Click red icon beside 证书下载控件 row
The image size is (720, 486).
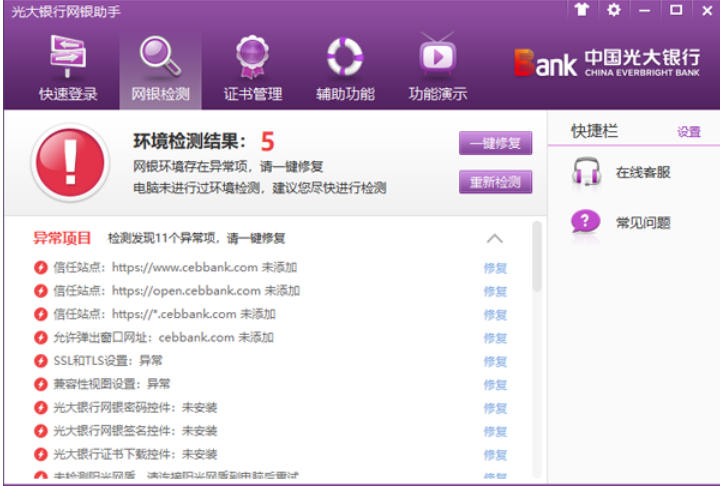pos(41,454)
